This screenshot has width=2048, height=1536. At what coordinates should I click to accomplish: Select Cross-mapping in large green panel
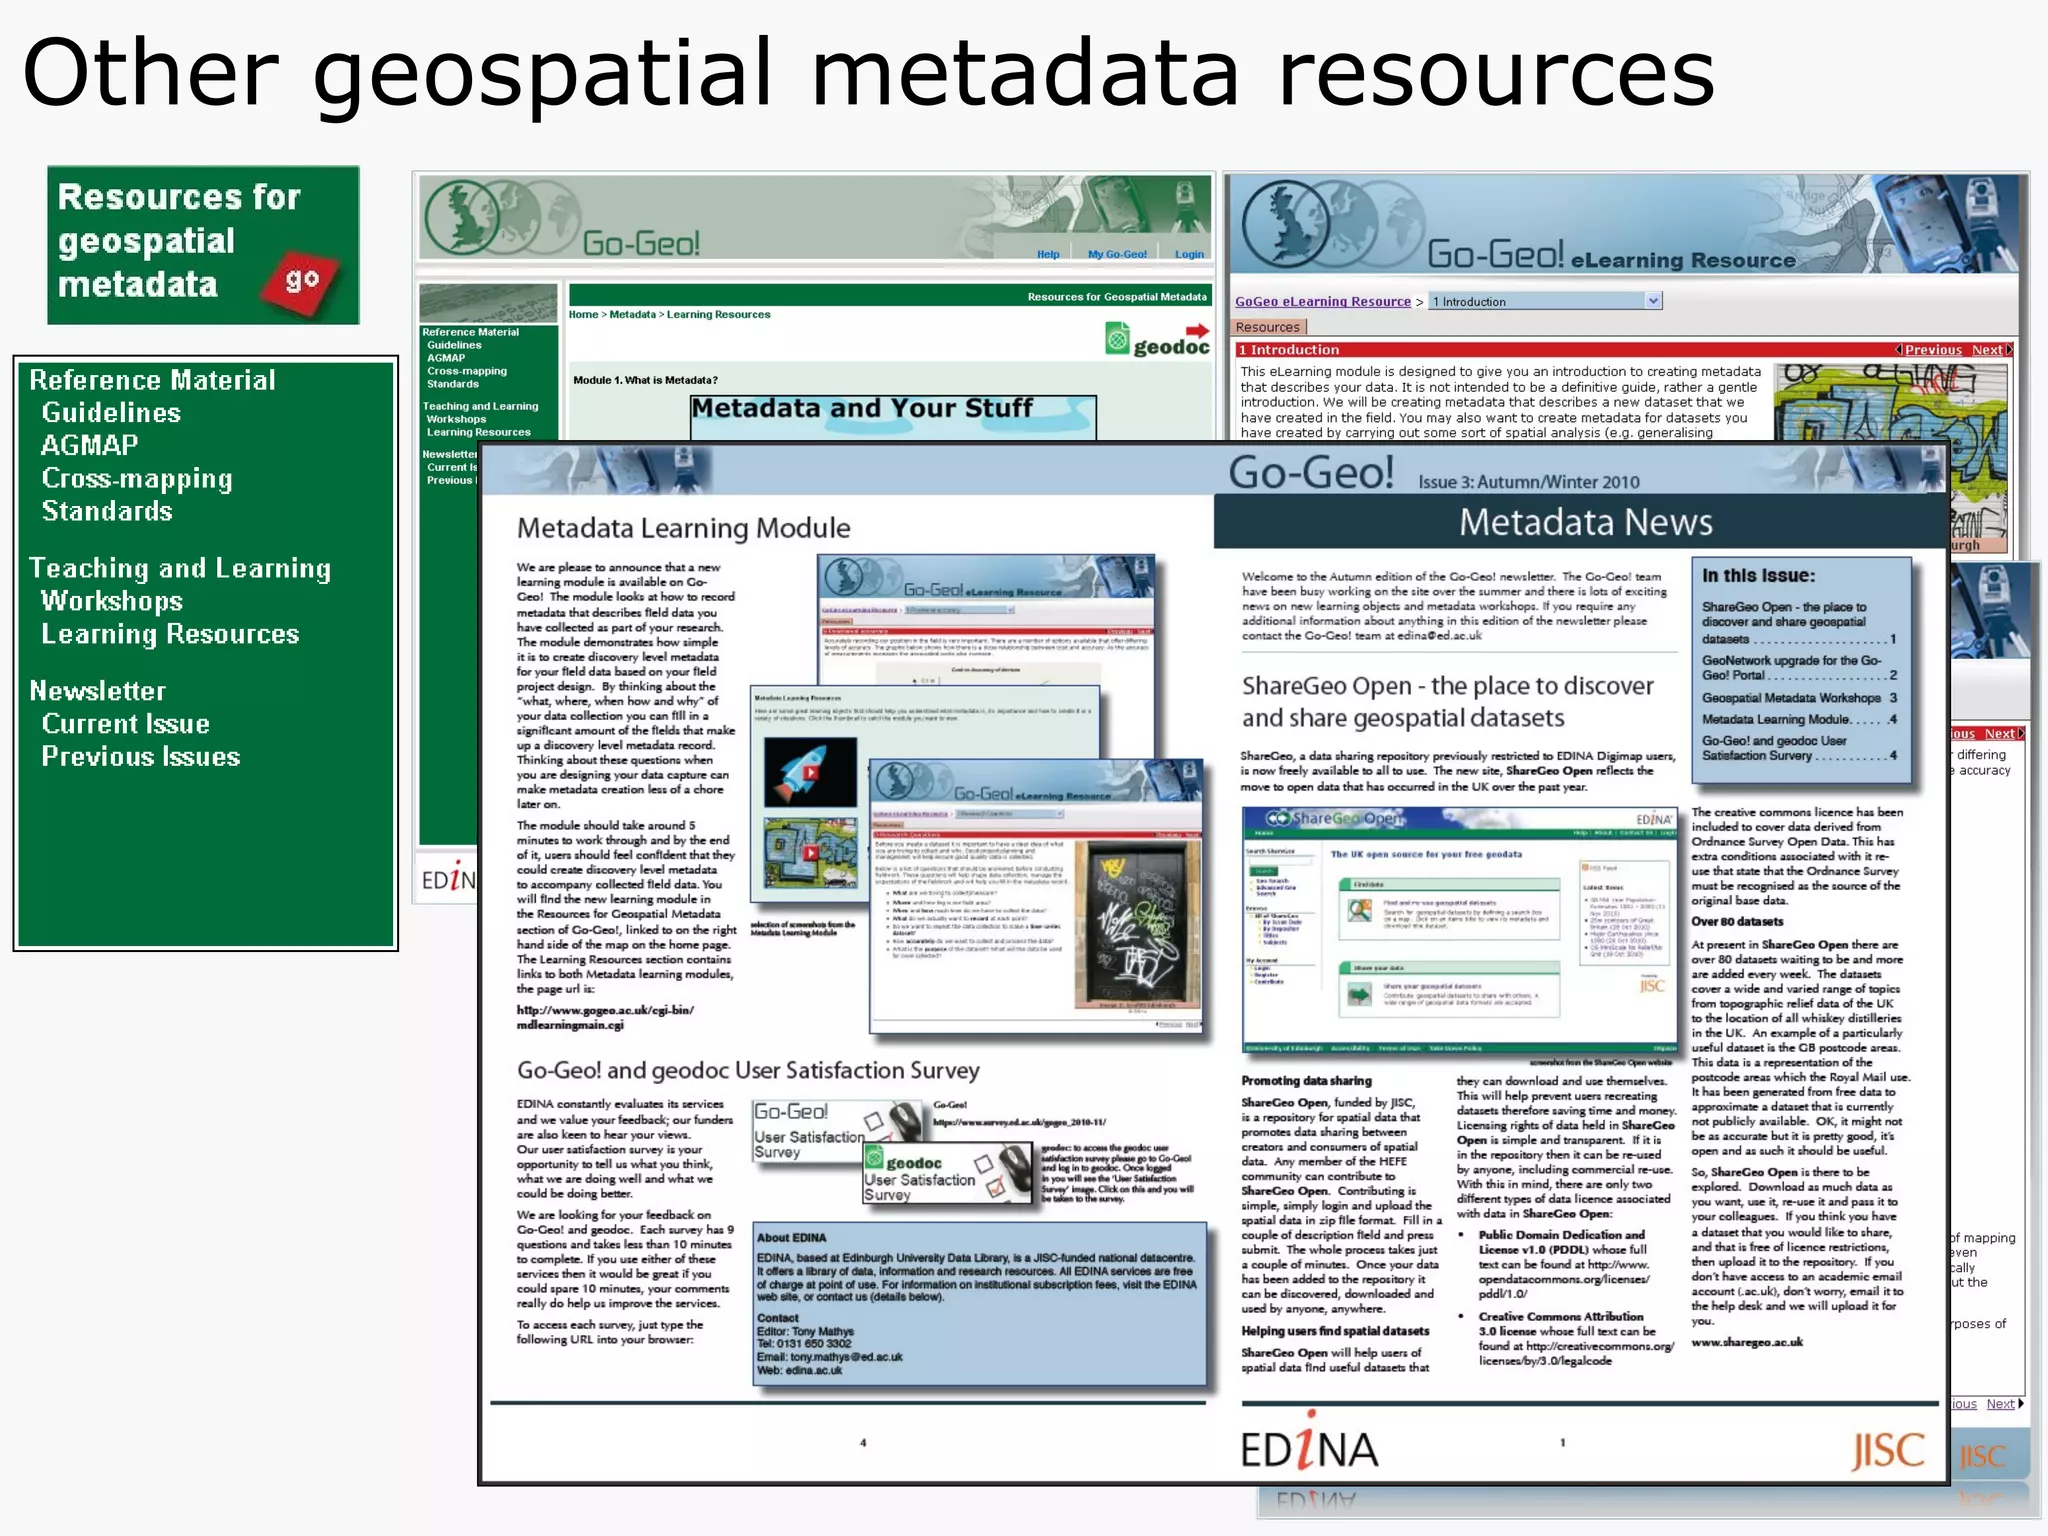pos(137,479)
